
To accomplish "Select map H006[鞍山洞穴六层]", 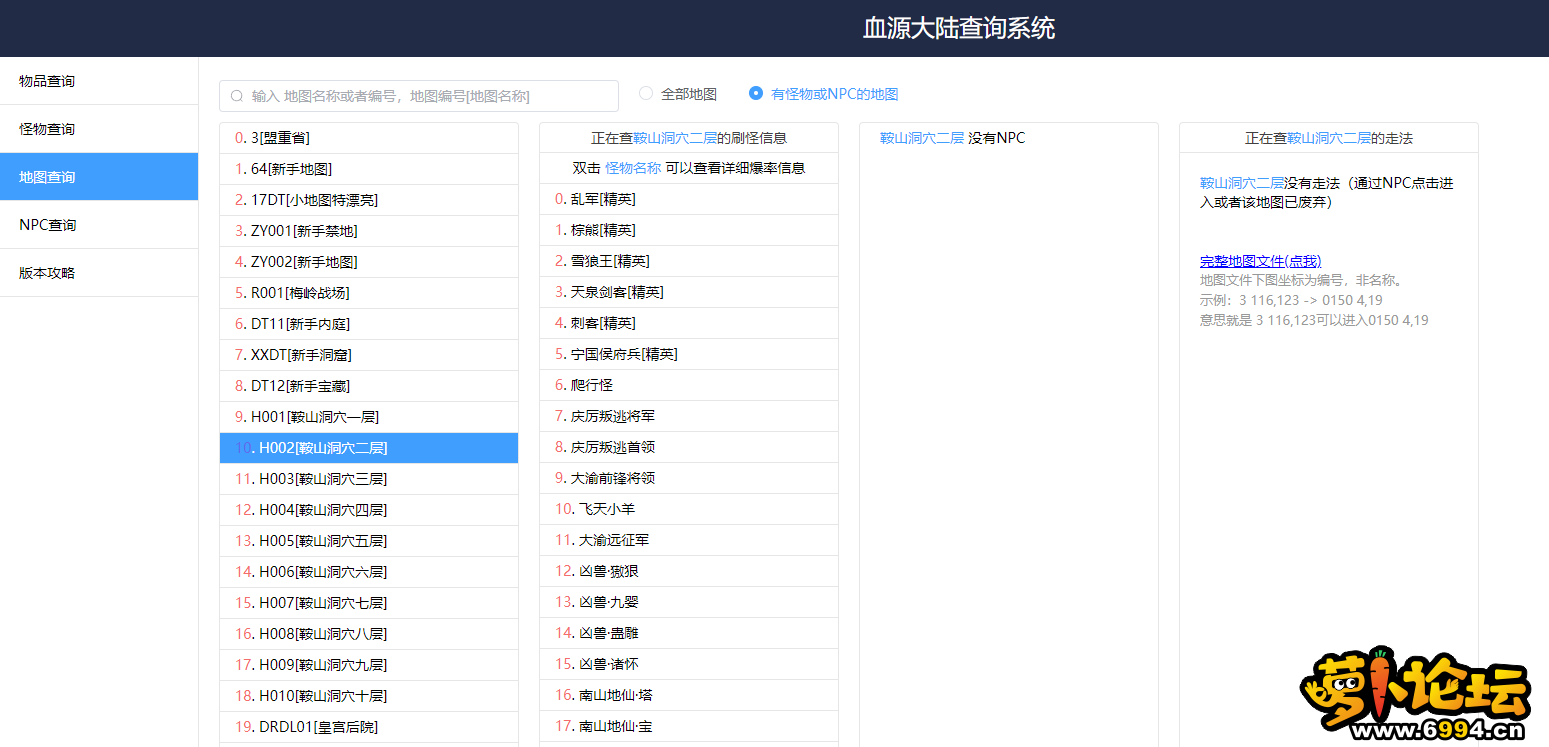I will (x=369, y=572).
